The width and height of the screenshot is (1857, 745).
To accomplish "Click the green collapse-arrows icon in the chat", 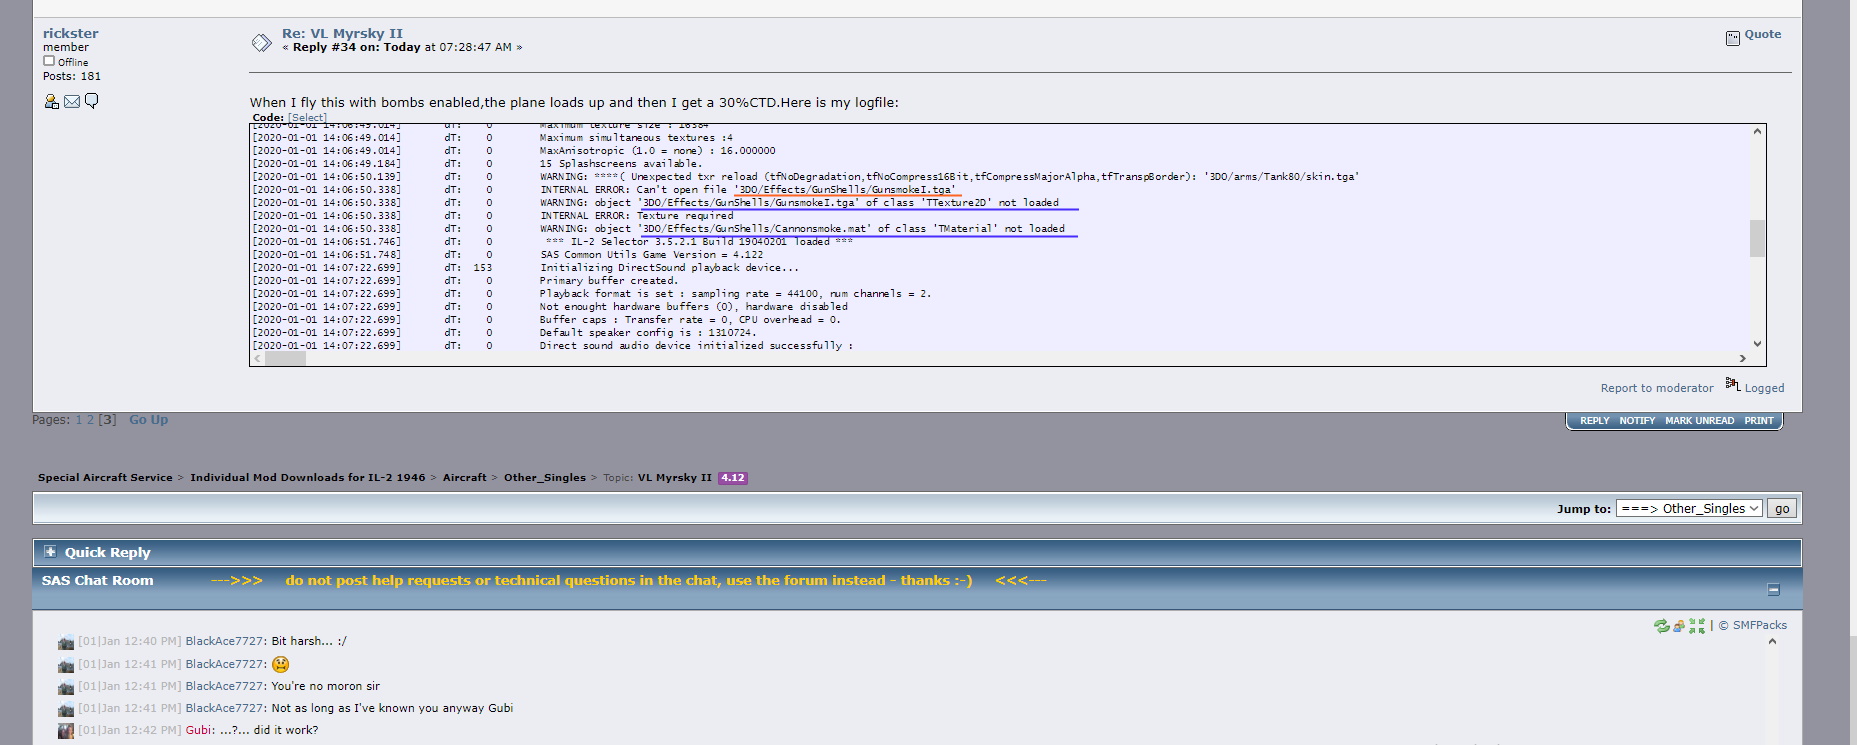I will click(1696, 626).
